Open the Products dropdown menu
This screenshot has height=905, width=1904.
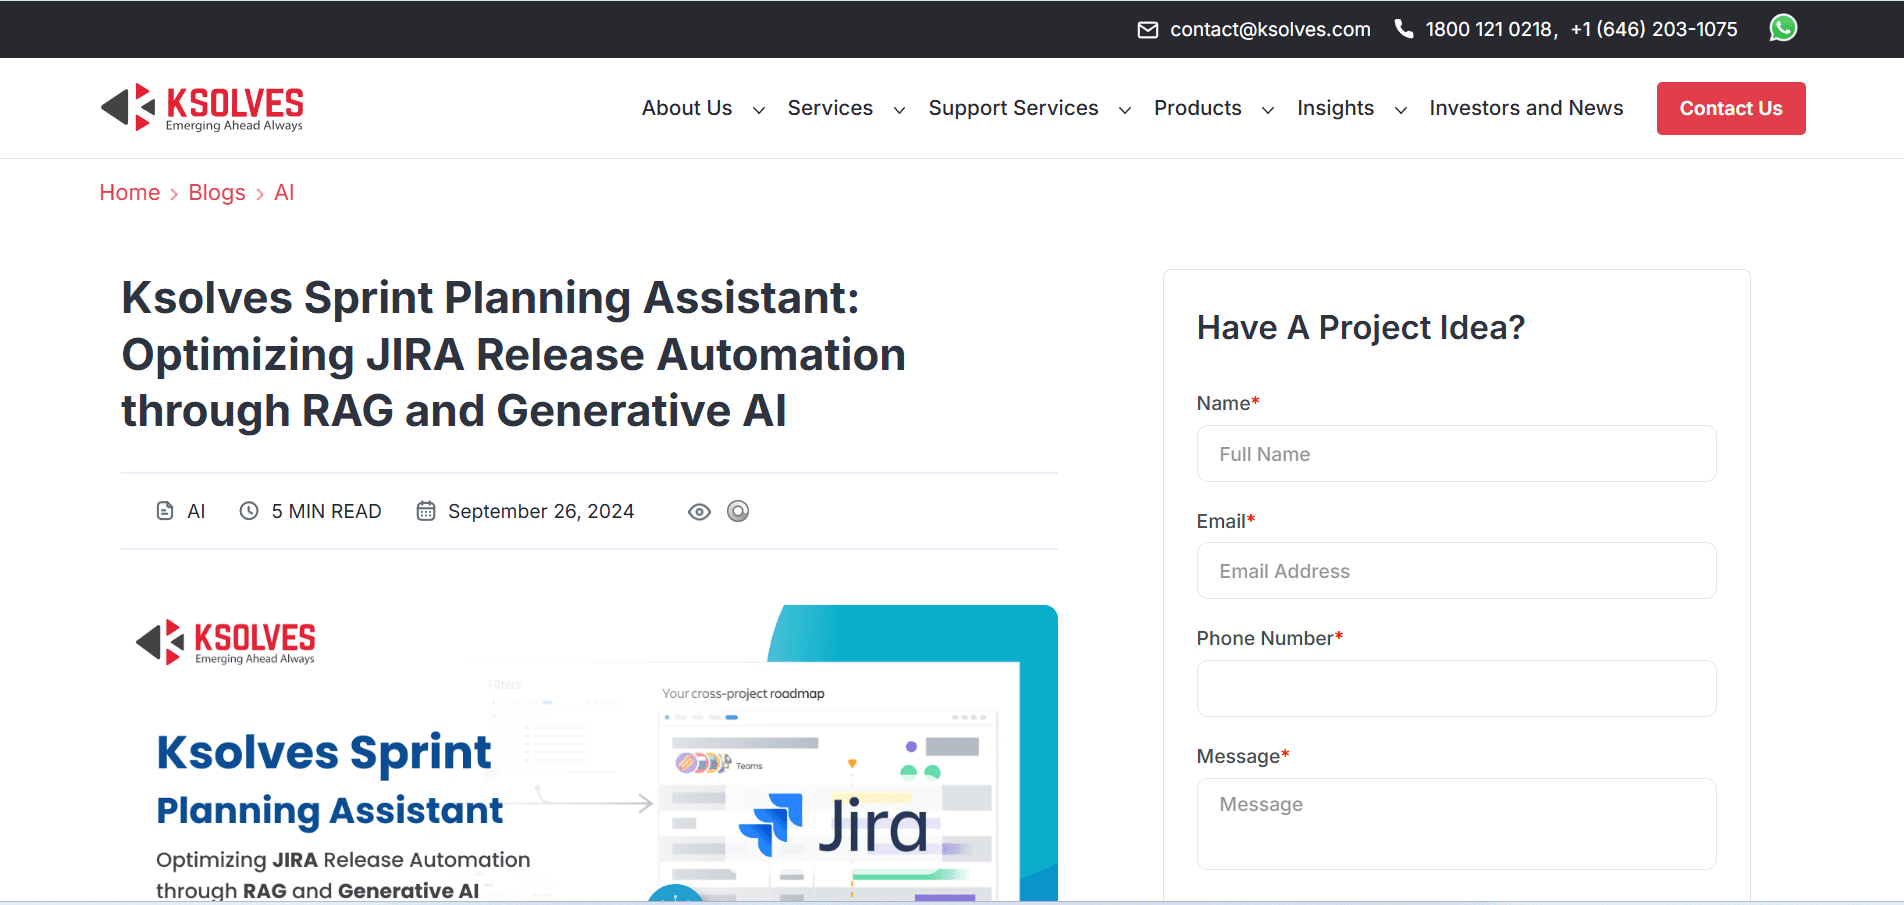(x=1197, y=108)
